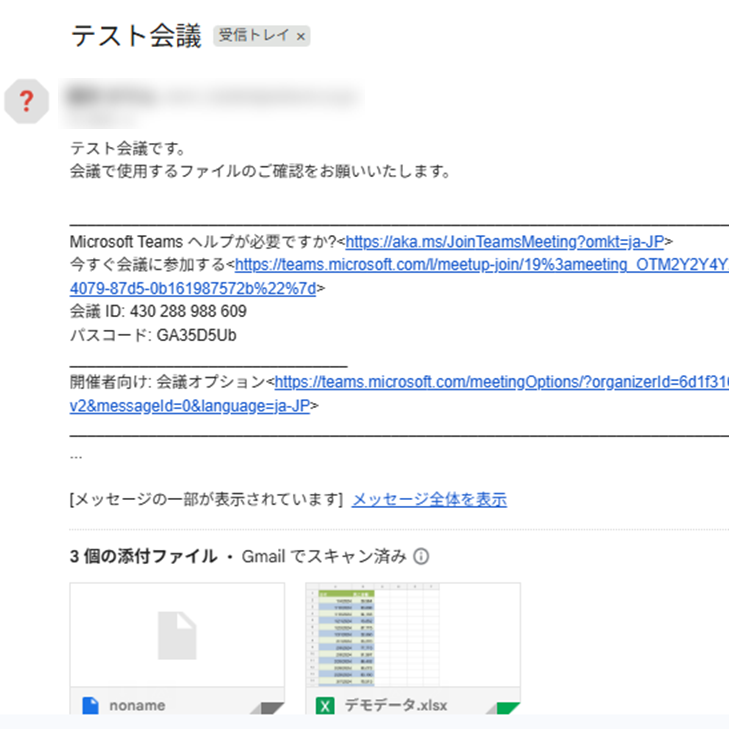Viewport: 729px width, 729px height.
Task: Click the Gmail でスキャン済み text
Action: 324,557
